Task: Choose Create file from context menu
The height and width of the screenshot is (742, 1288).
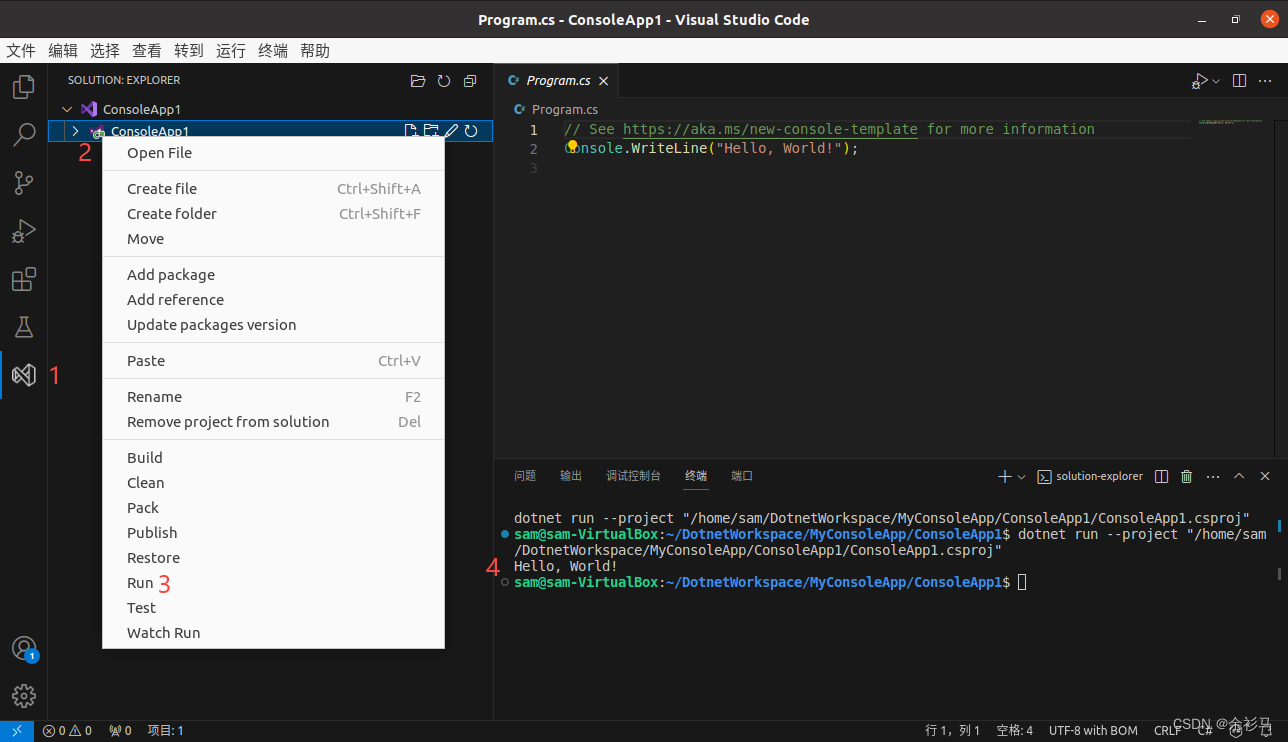Action: tap(273, 189)
